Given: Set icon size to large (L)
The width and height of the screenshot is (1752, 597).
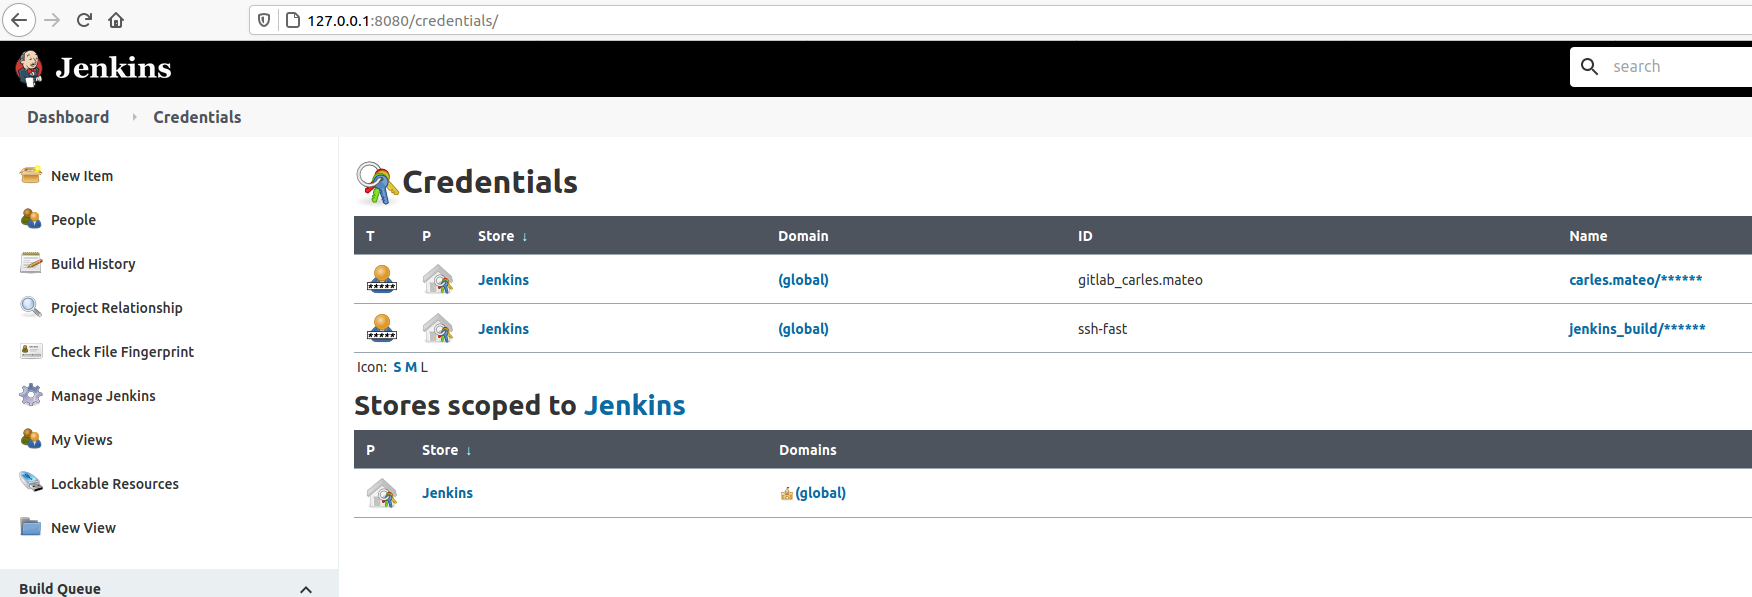Looking at the screenshot, I should (x=424, y=367).
